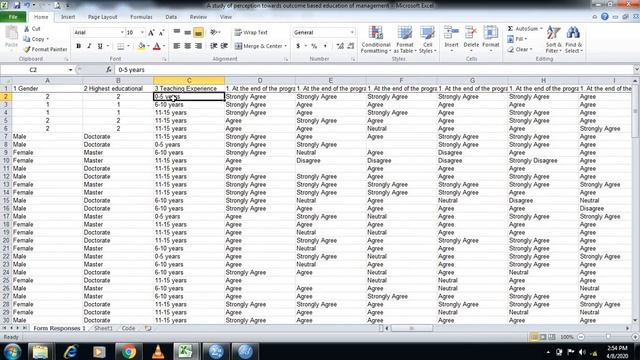This screenshot has height=360, width=640.
Task: Toggle Bold formatting
Action: (78, 46)
